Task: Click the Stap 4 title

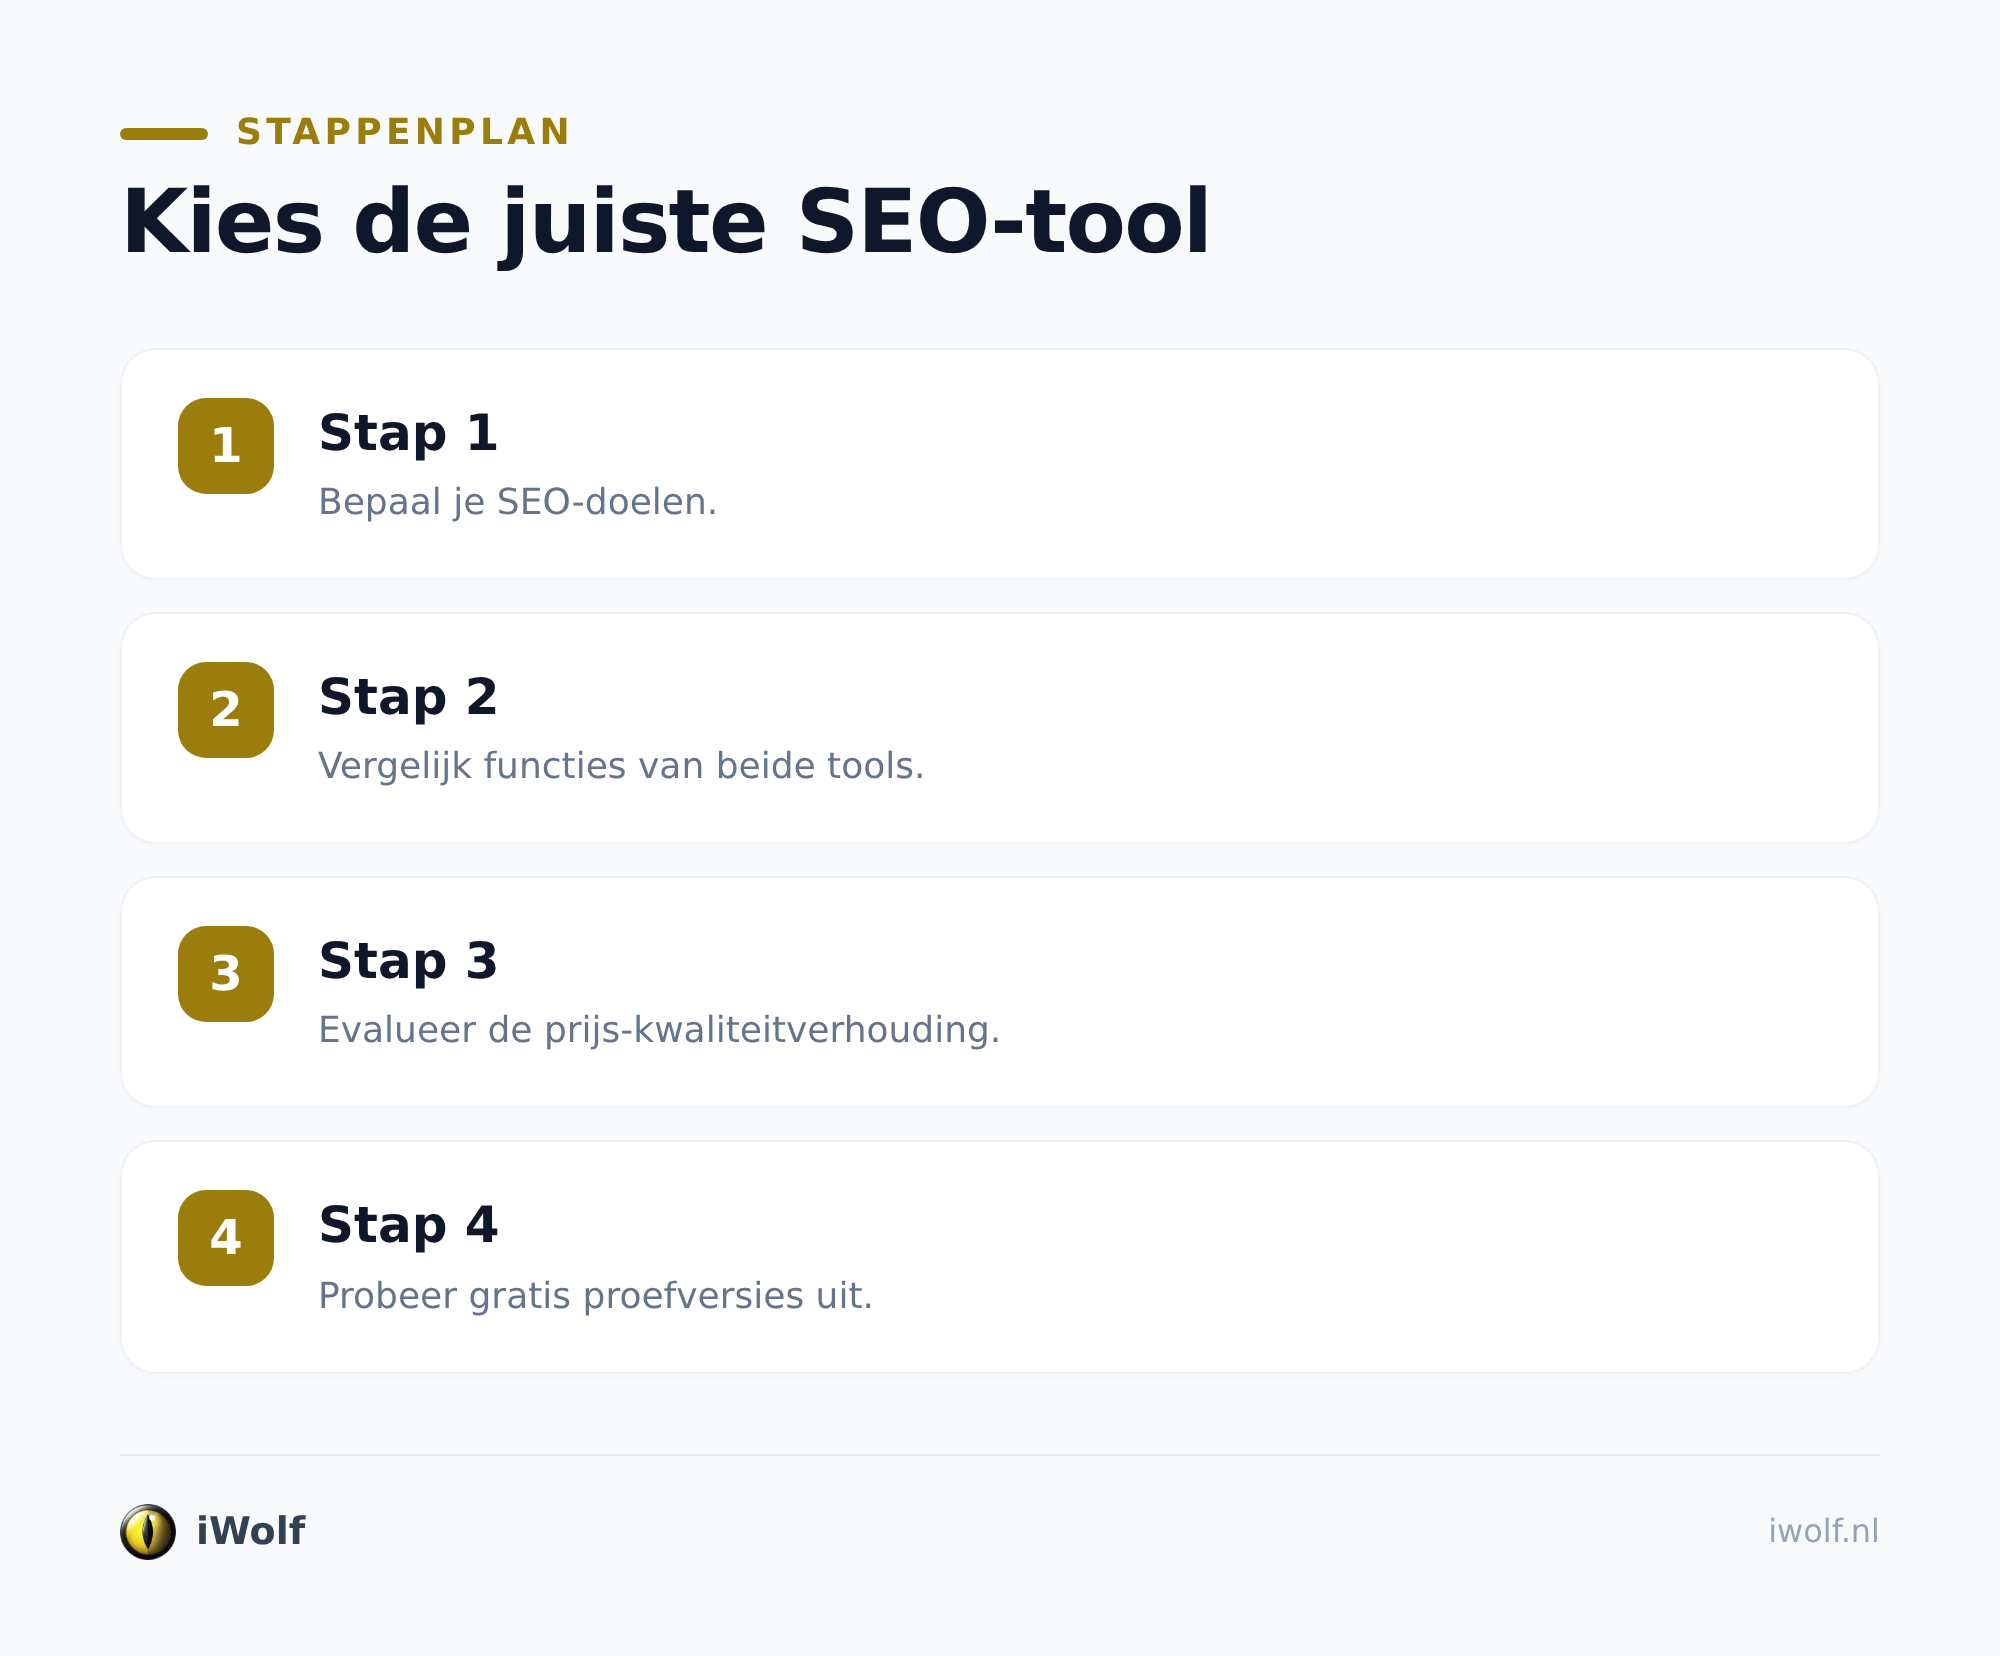Action: pyautogui.click(x=408, y=1227)
